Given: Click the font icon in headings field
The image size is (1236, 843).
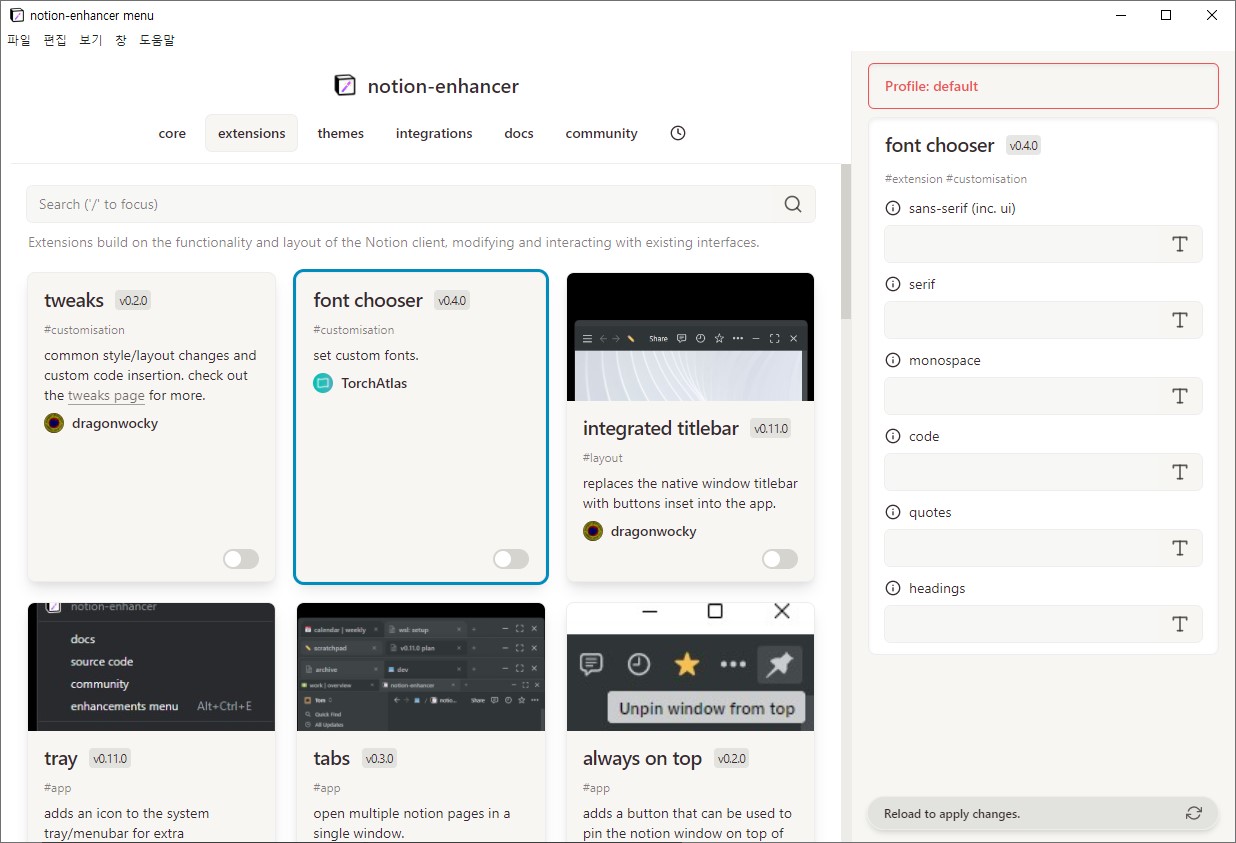Looking at the screenshot, I should (x=1180, y=624).
